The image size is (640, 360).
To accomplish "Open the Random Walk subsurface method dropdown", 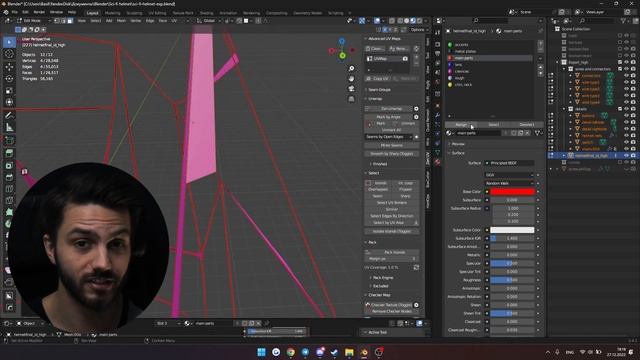I will point(509,183).
